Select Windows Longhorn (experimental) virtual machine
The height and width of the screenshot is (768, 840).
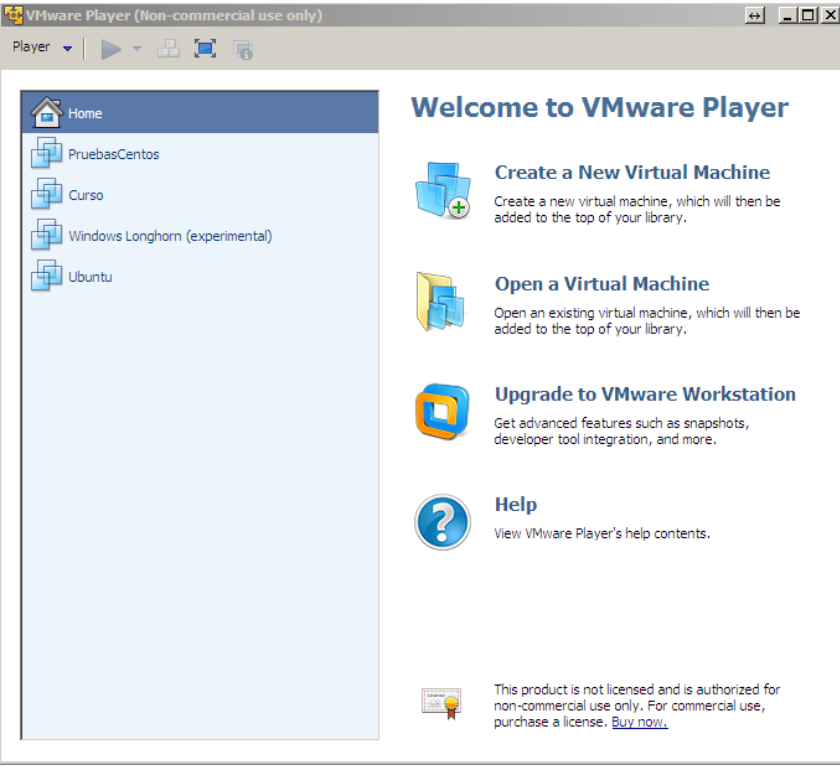tap(200, 236)
